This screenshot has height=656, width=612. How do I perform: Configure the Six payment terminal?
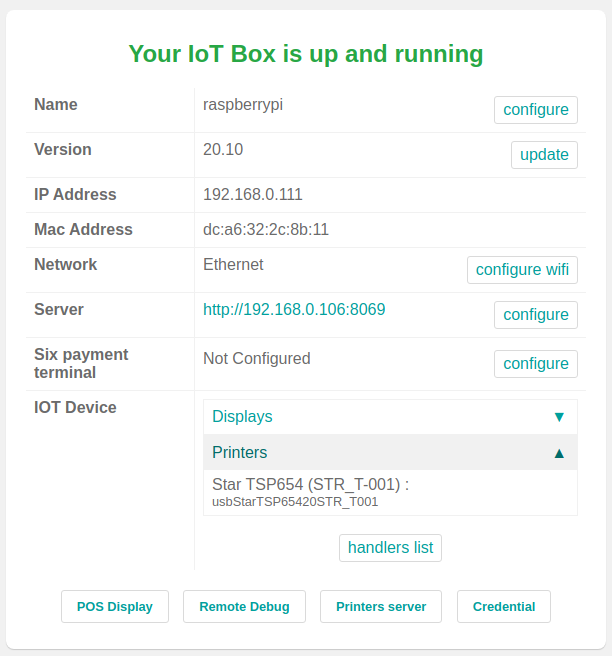tap(535, 364)
